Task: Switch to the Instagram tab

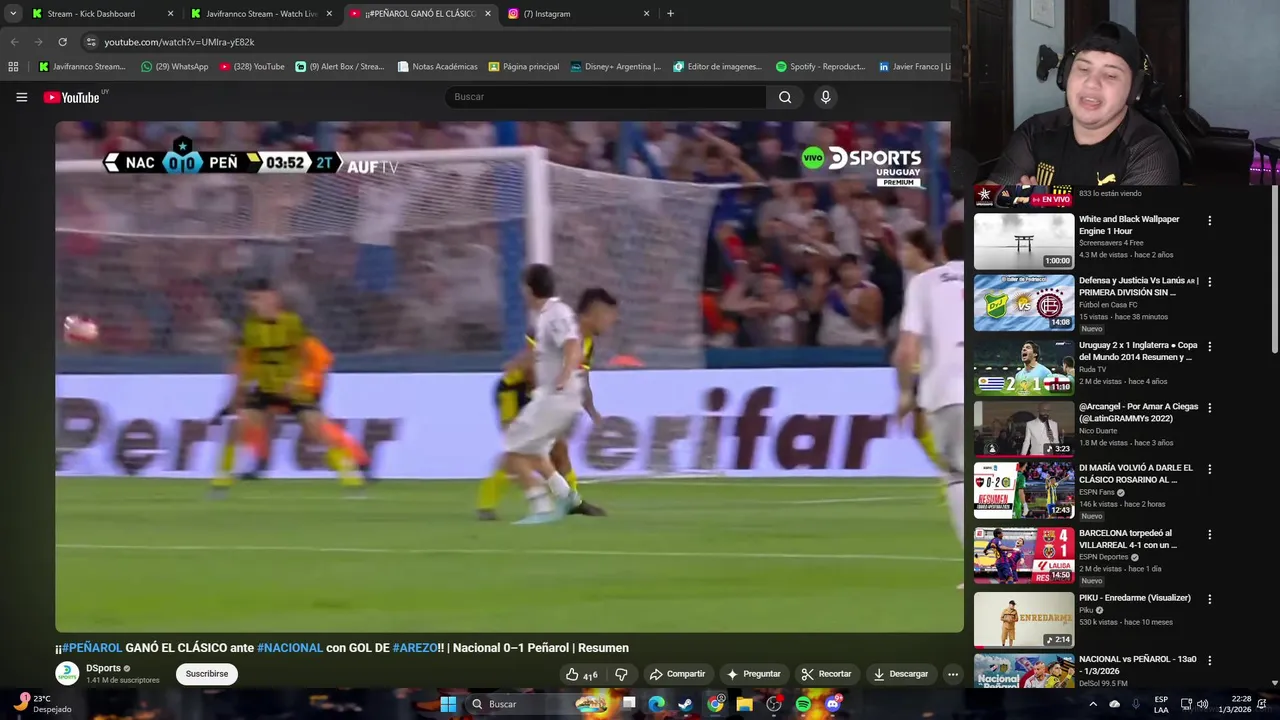Action: click(x=579, y=14)
